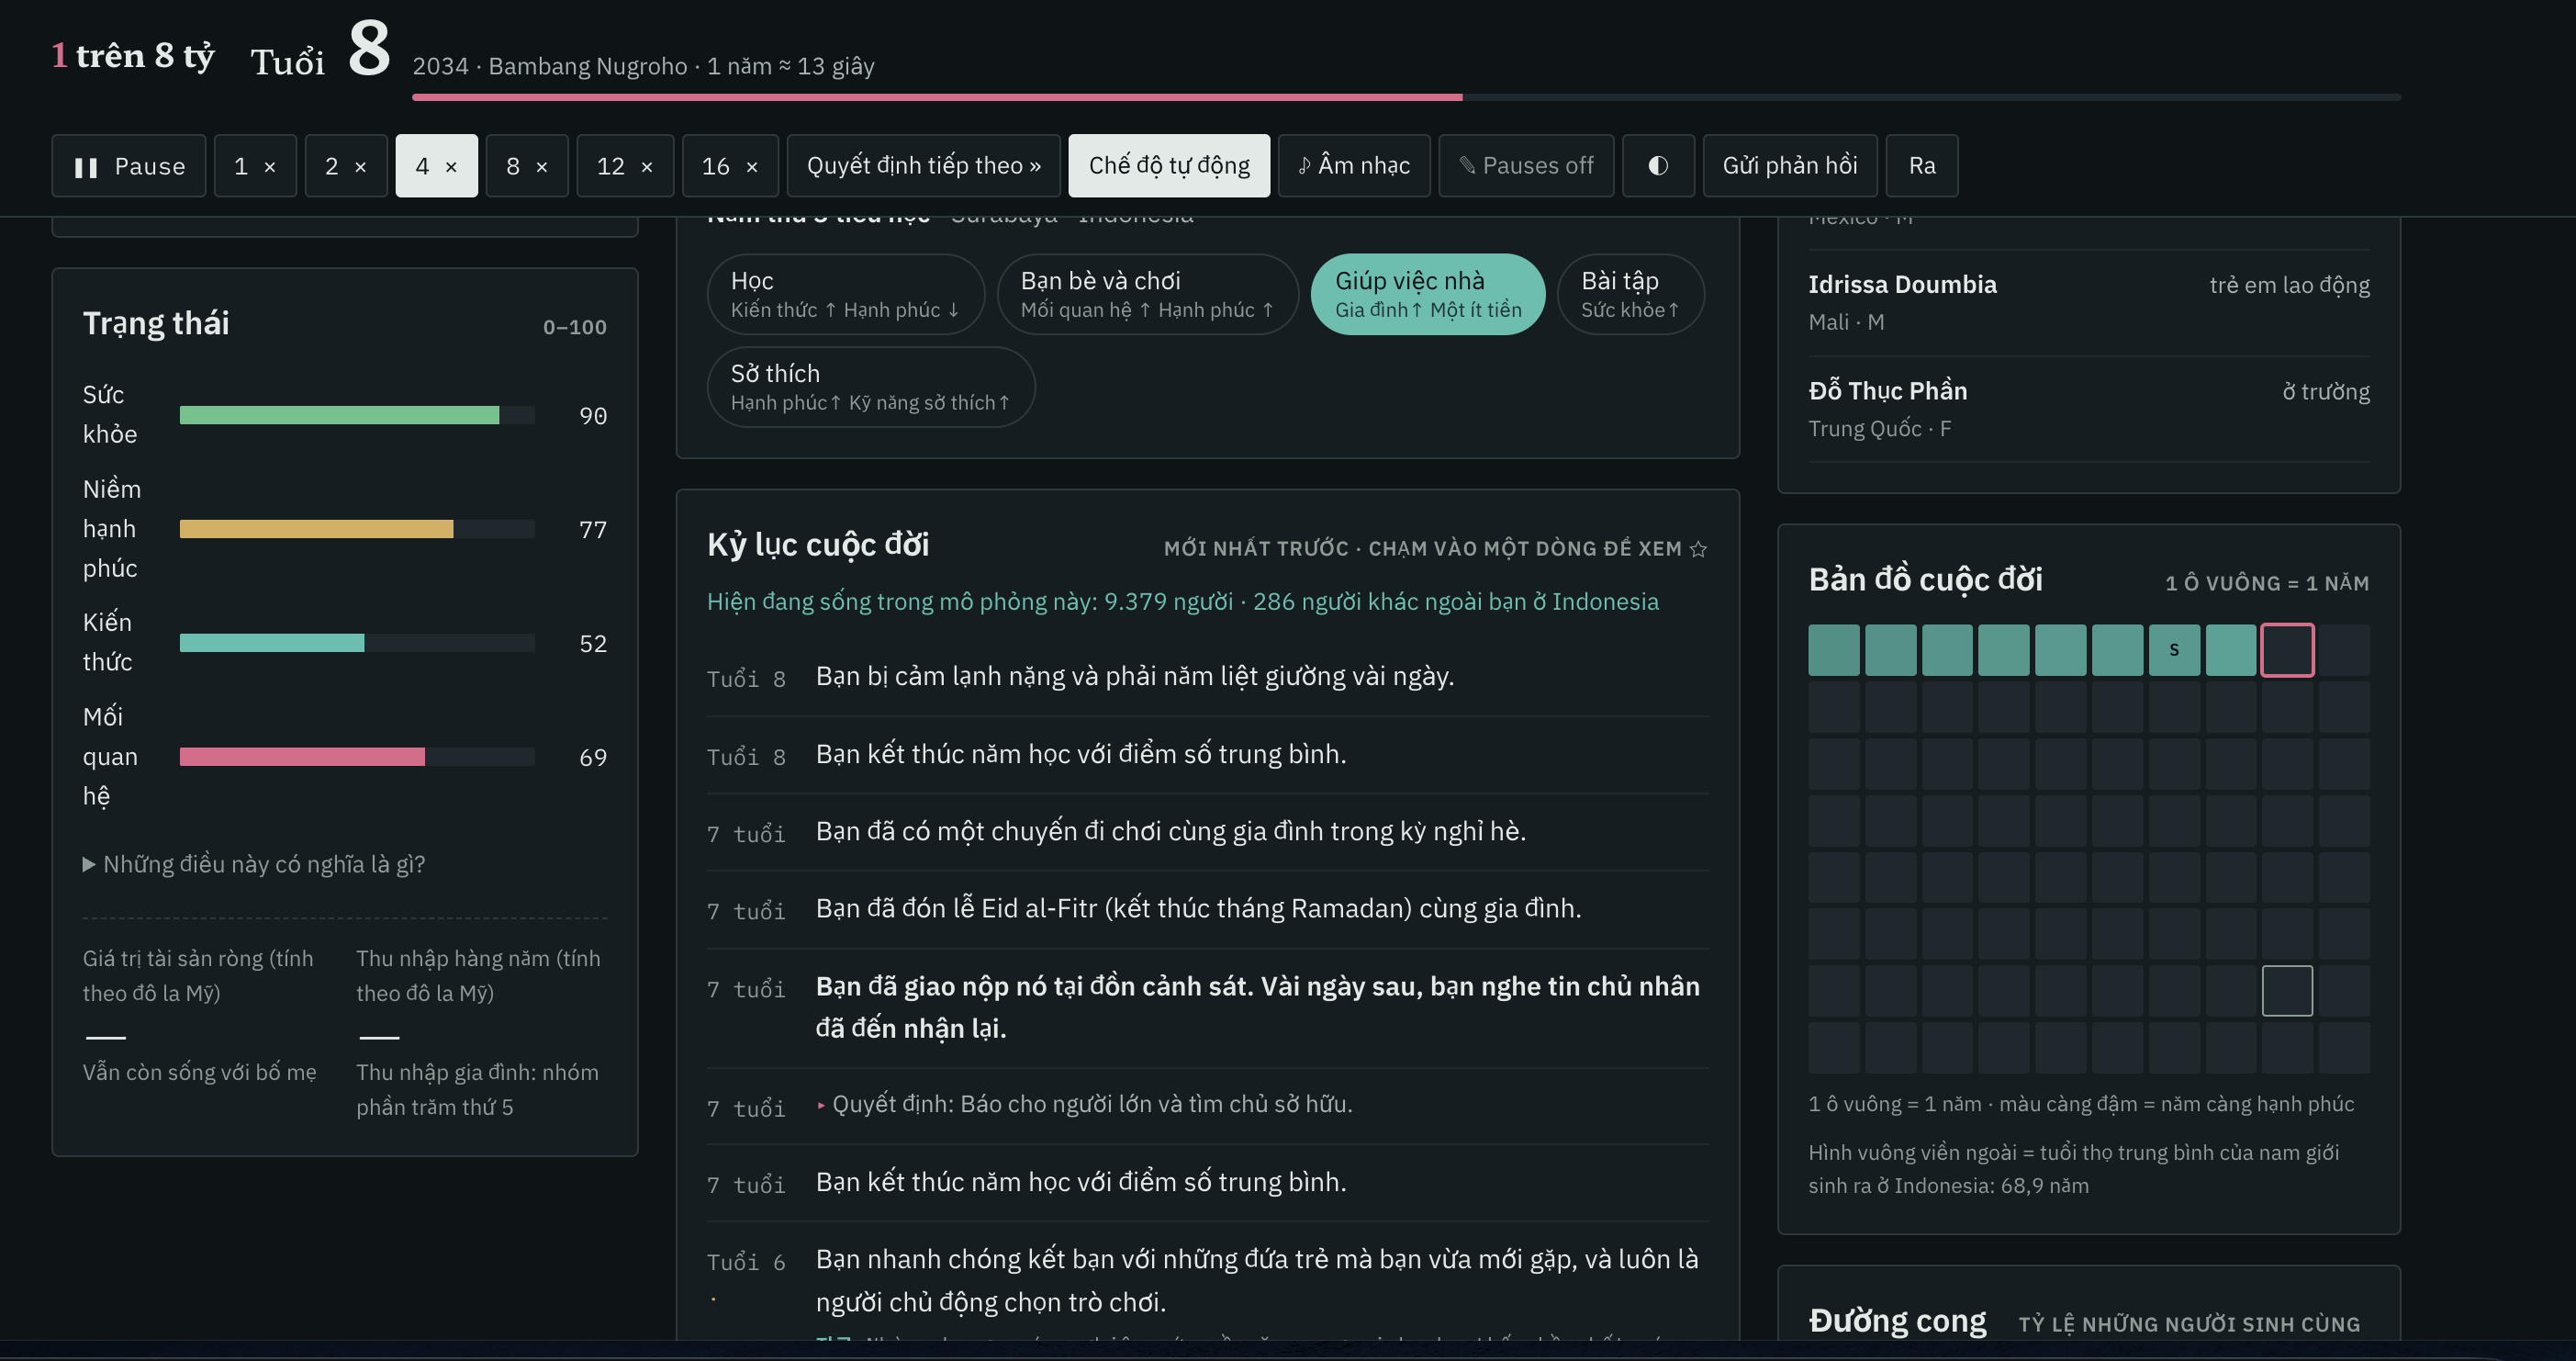Image resolution: width=2576 pixels, height=1361 pixels.
Task: Open Gửi phản hồi feedback
Action: coord(1790,166)
